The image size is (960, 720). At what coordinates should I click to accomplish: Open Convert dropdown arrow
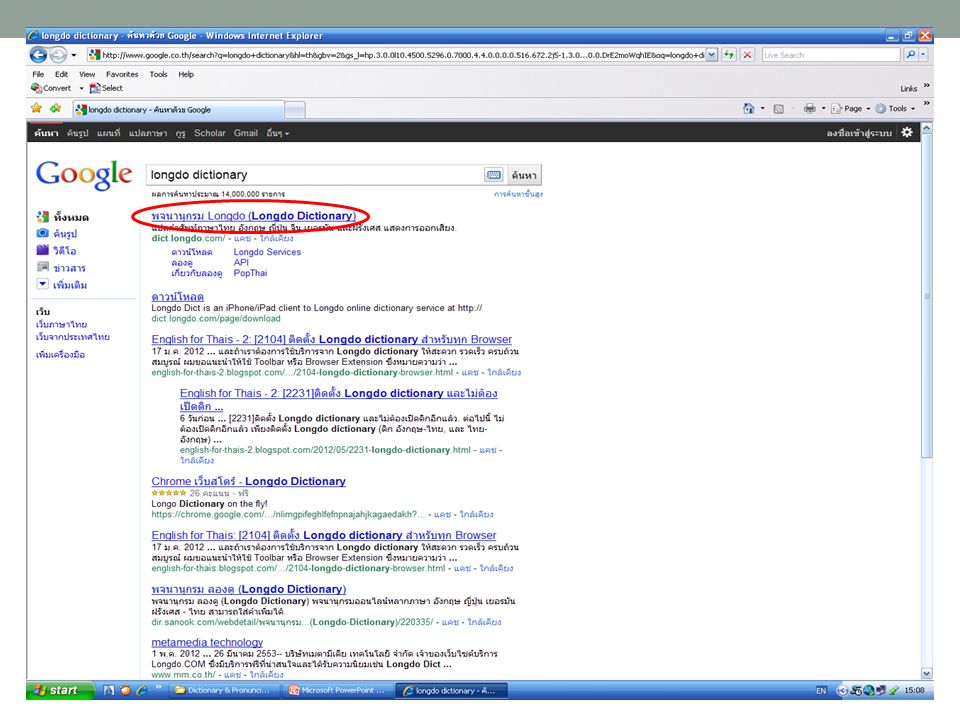click(x=81, y=88)
